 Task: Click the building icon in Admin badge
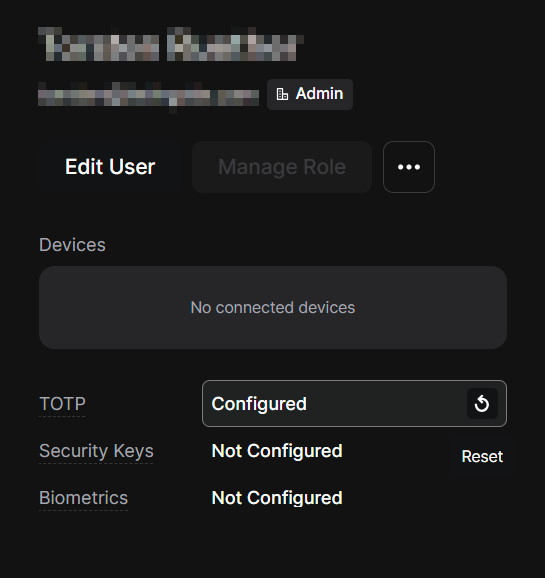pos(282,94)
